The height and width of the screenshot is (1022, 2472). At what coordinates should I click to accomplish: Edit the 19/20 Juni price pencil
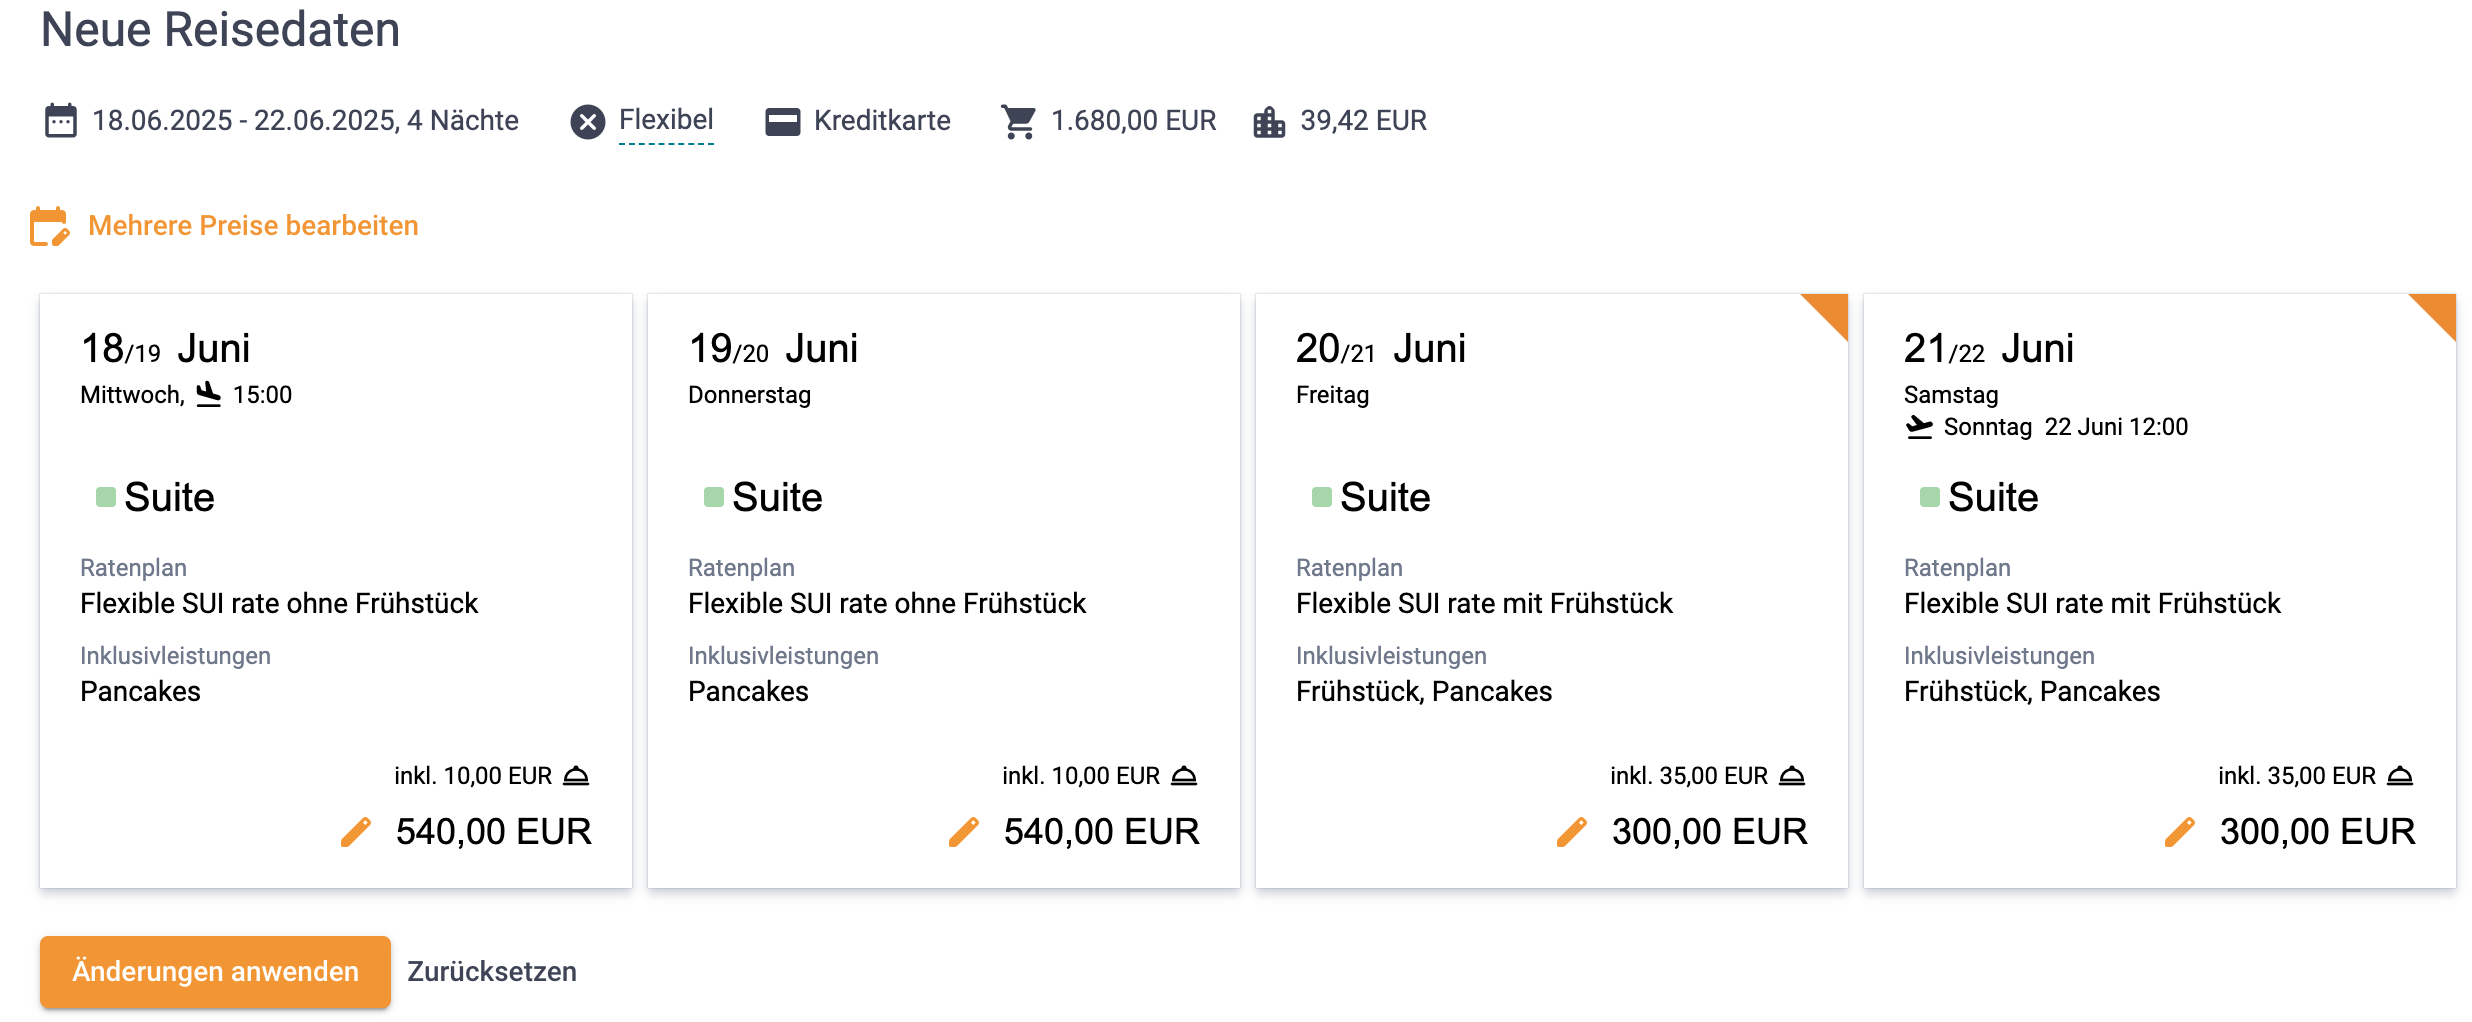(964, 832)
